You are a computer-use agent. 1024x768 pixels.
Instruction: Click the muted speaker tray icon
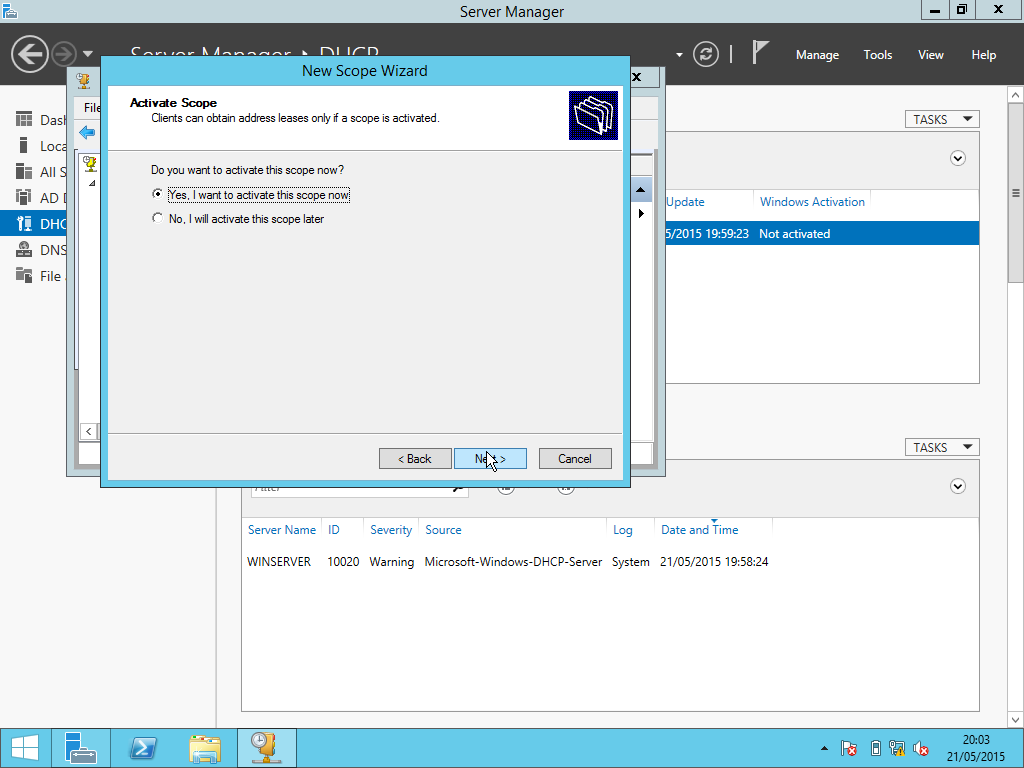(x=921, y=748)
